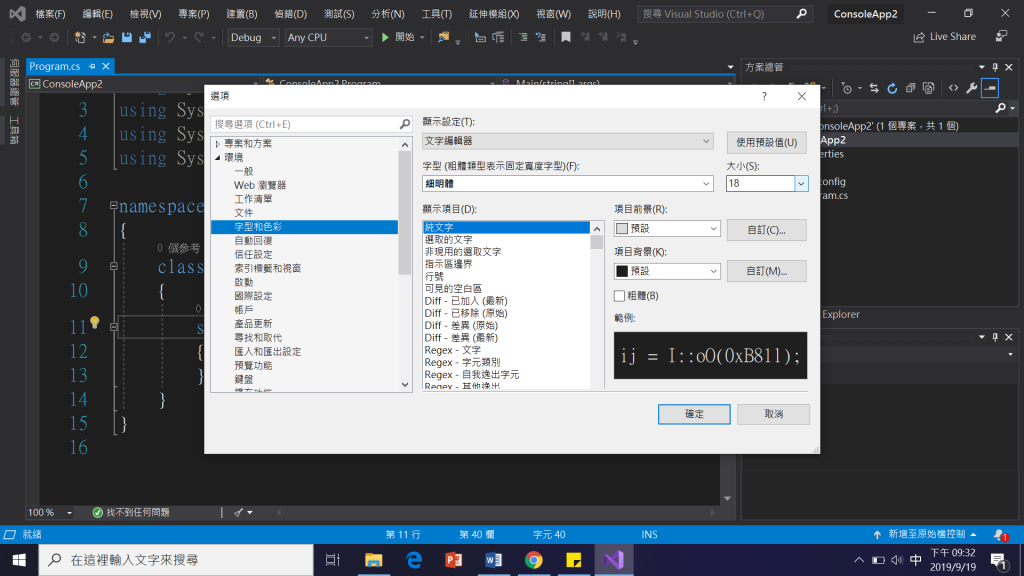Click the help question mark in Options dialog
Screen dimensions: 1024x576
point(764,96)
